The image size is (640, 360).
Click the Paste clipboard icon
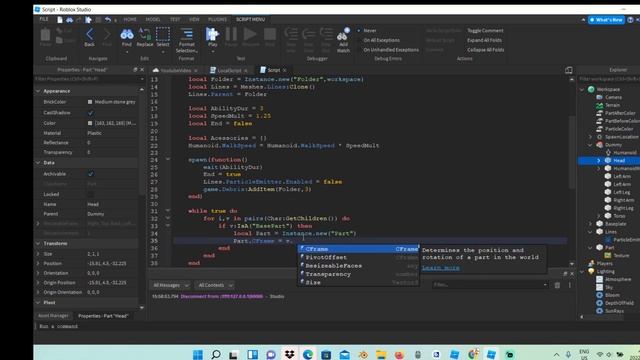45,35
